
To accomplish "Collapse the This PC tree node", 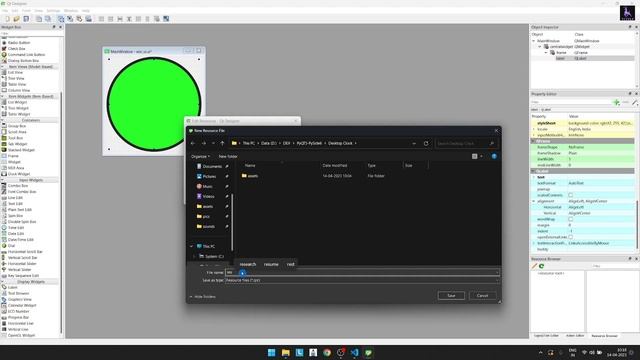I will coord(191,247).
